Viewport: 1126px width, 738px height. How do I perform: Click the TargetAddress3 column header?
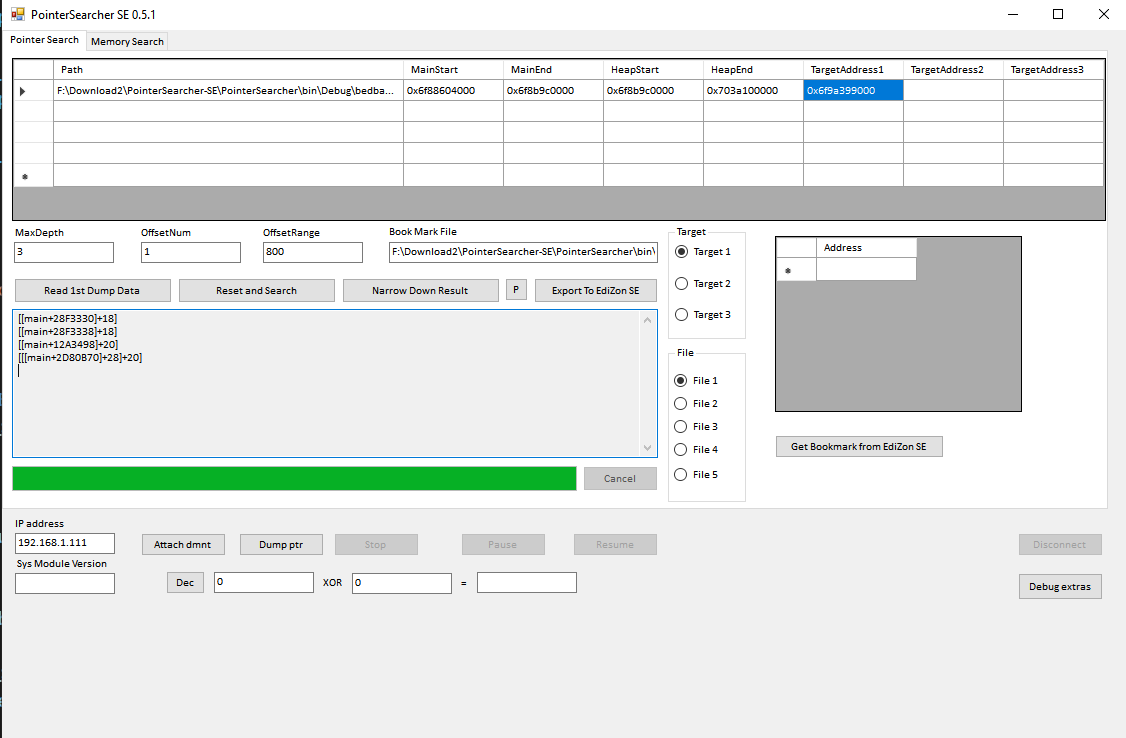coord(1053,70)
